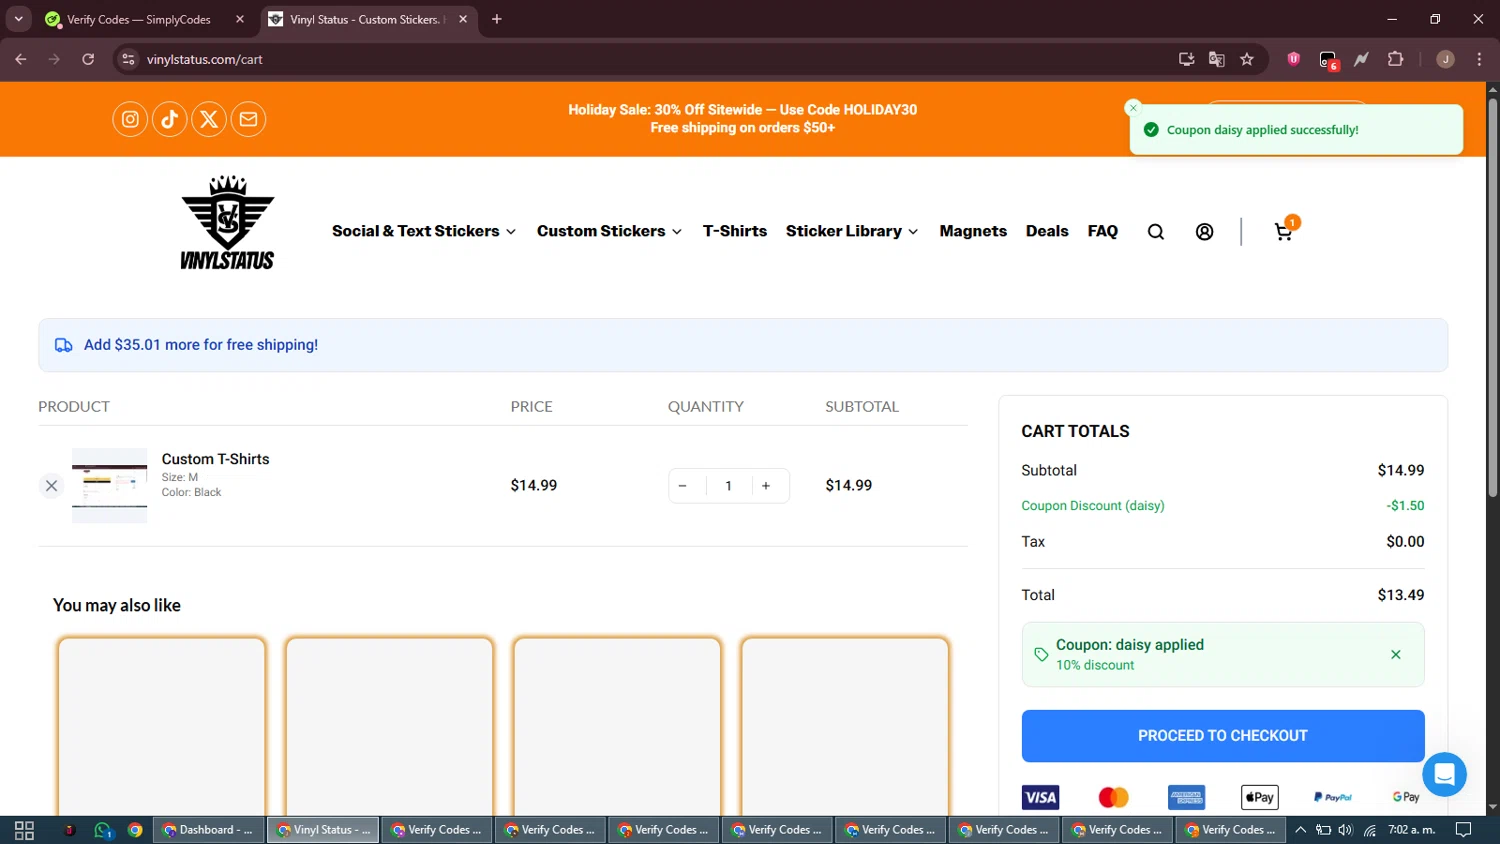The image size is (1500, 844).
Task: Open the Instagram social link
Action: pyautogui.click(x=130, y=119)
